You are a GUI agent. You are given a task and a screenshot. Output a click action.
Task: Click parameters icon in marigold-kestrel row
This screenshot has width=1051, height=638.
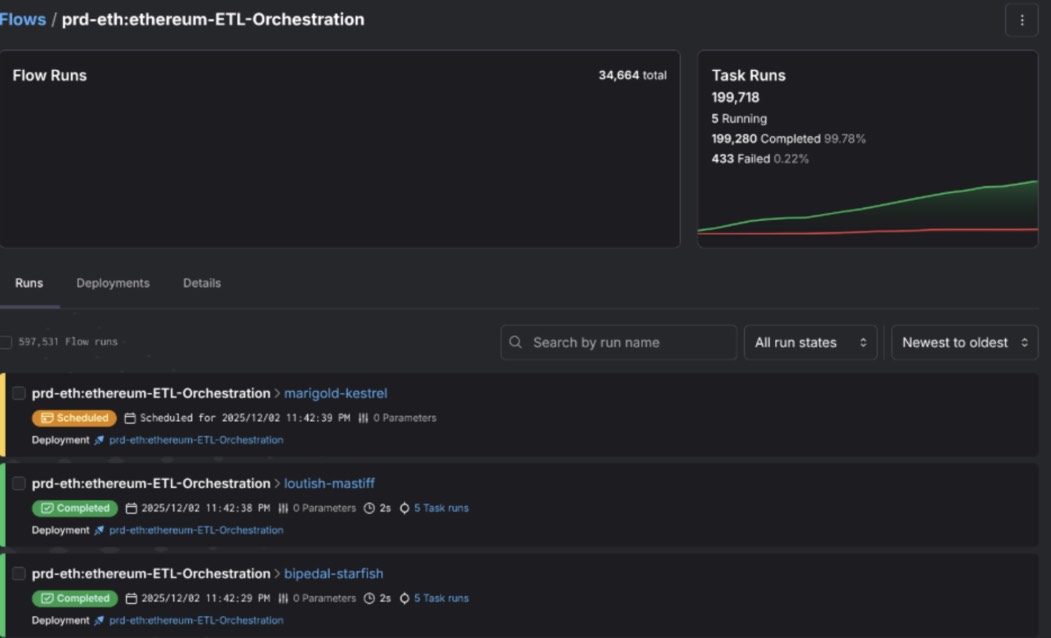363,418
